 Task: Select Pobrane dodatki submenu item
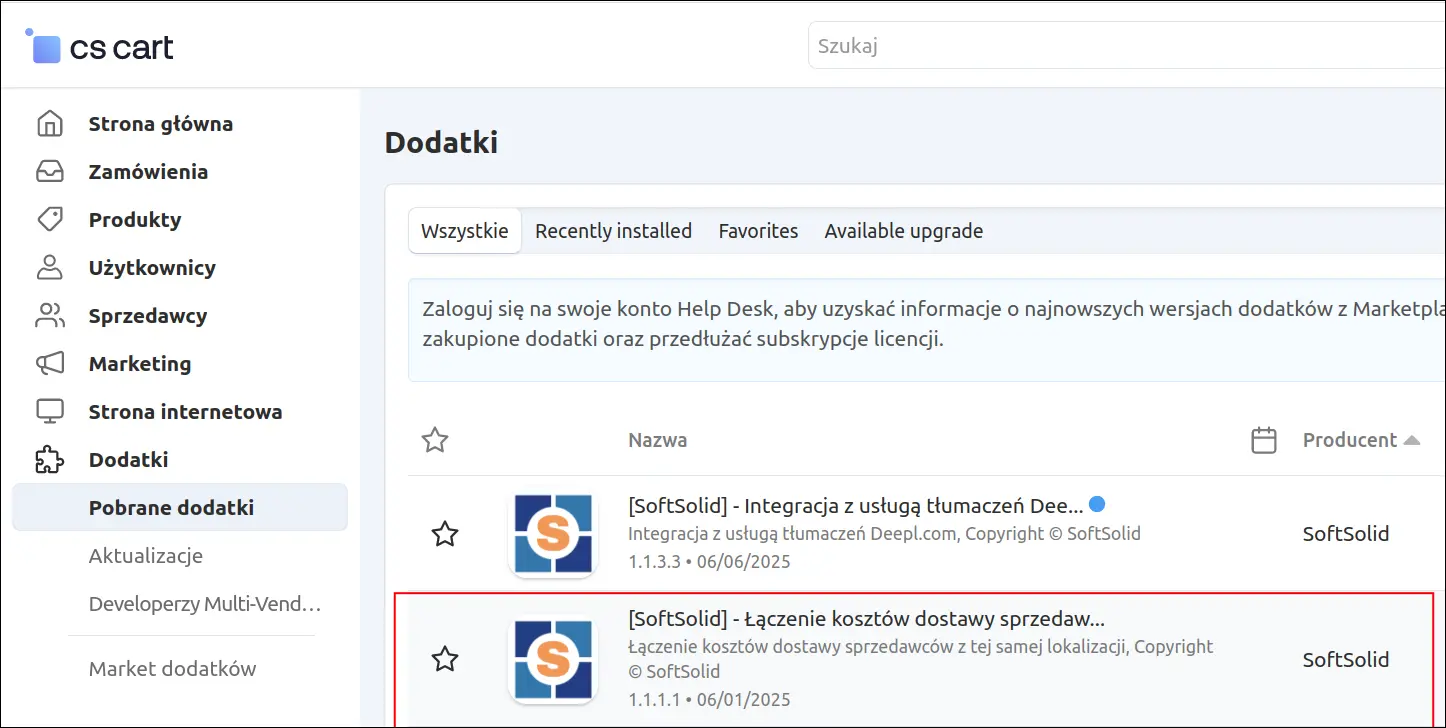[x=180, y=508]
